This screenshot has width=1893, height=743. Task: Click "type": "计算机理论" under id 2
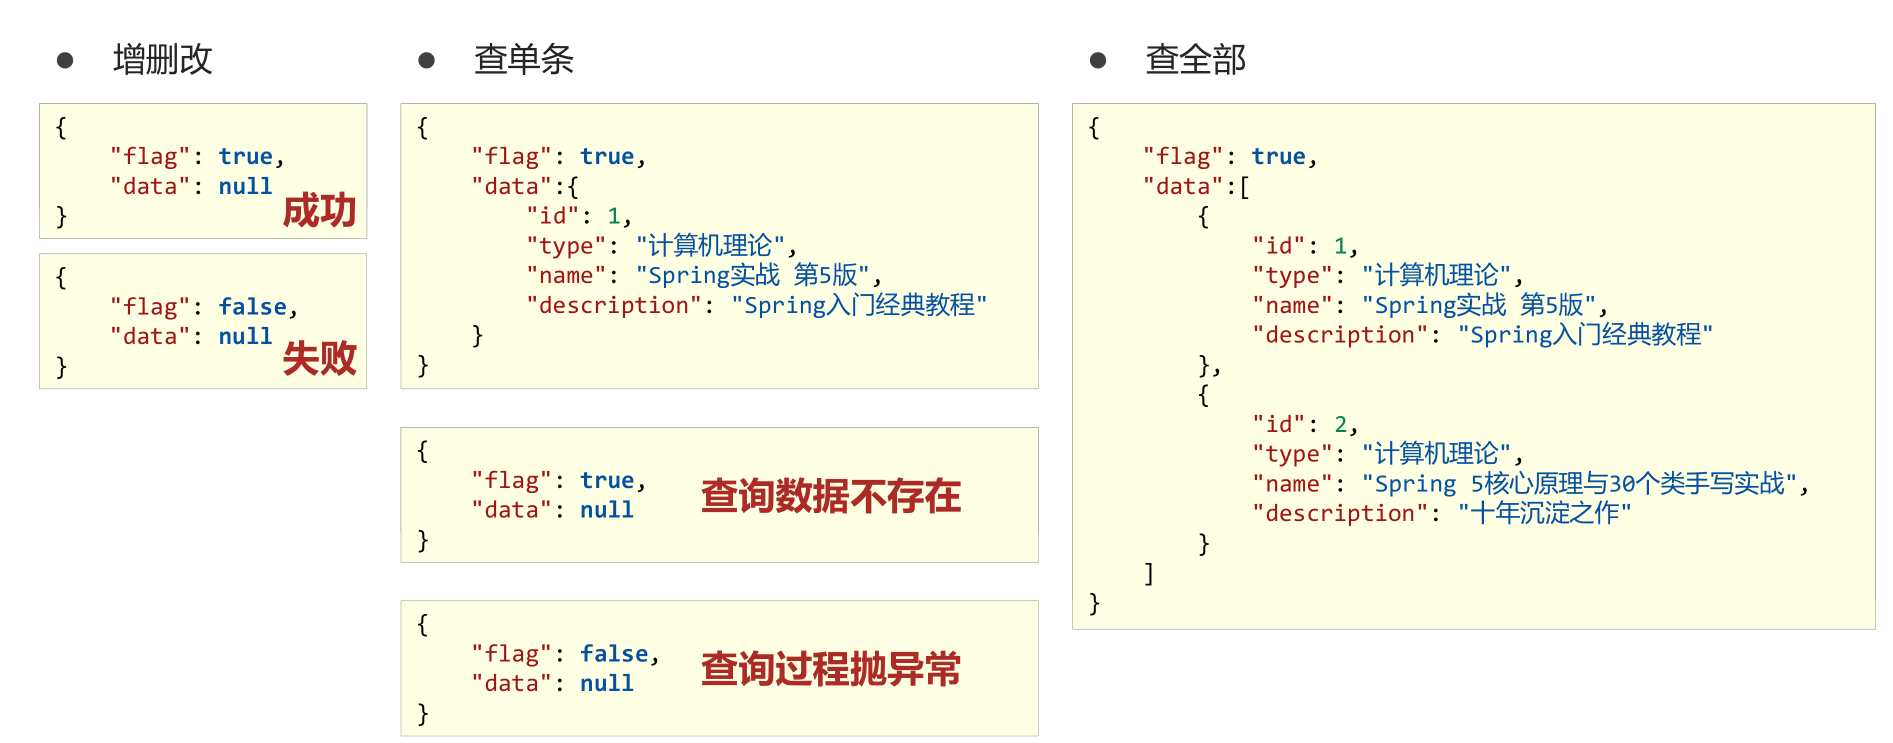click(x=1388, y=455)
